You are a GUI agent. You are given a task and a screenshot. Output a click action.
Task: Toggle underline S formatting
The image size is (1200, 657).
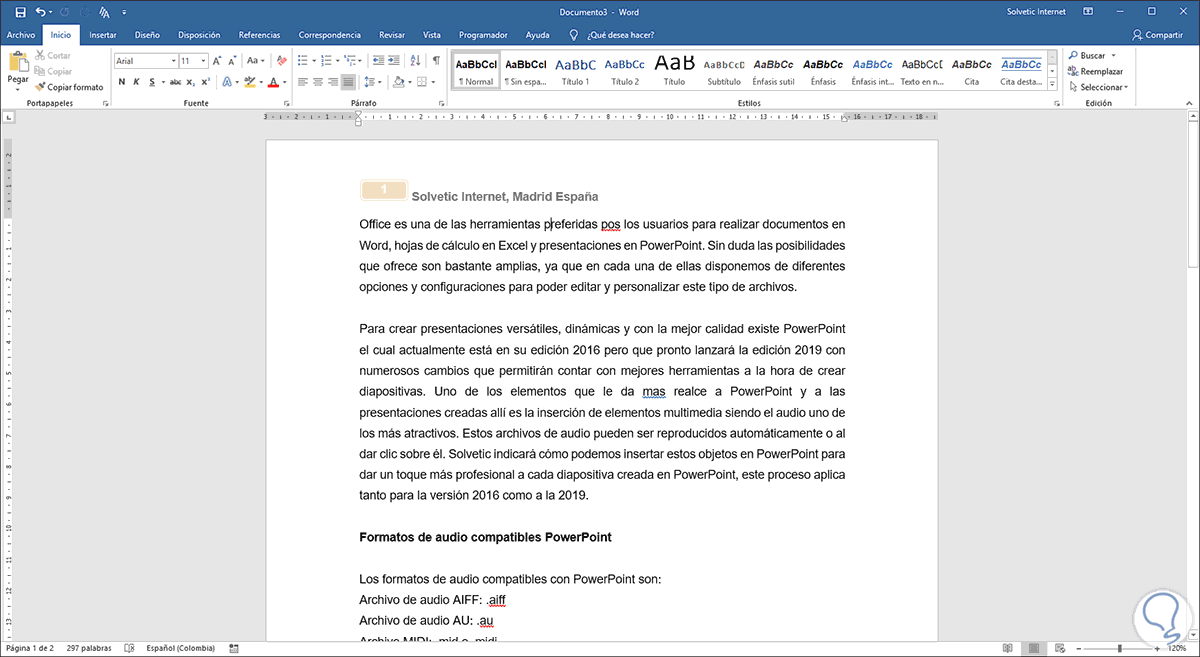coord(152,82)
